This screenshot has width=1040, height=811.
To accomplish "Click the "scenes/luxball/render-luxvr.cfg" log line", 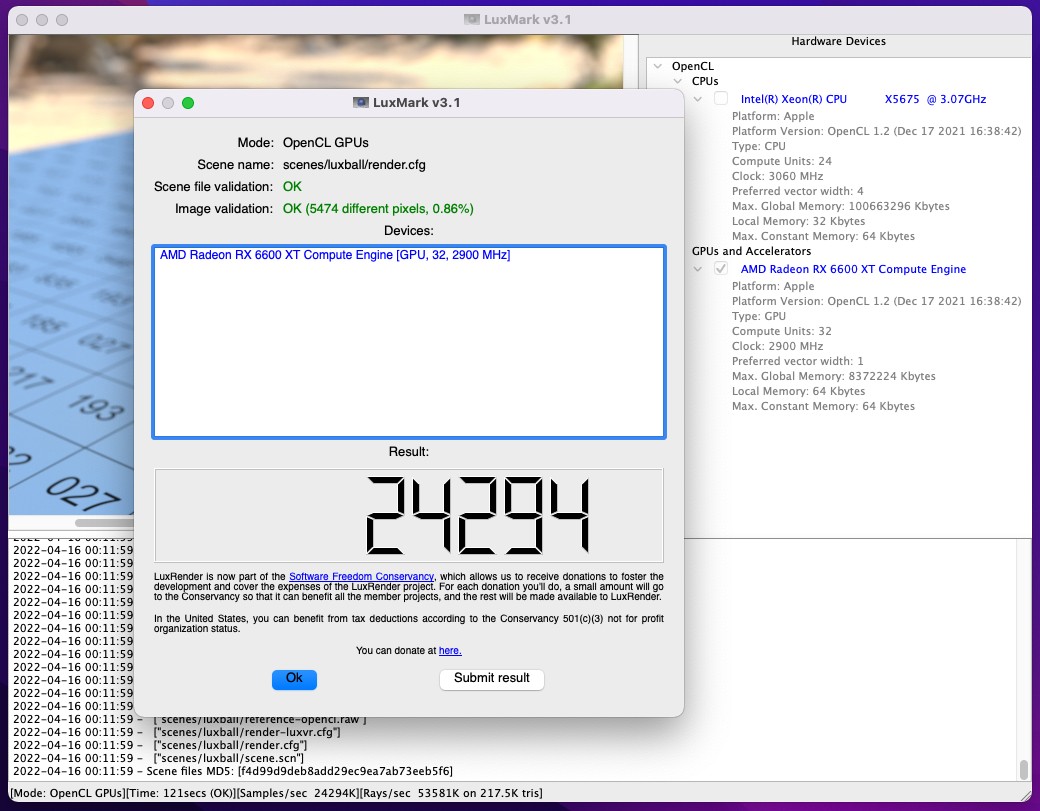I will coord(177,732).
